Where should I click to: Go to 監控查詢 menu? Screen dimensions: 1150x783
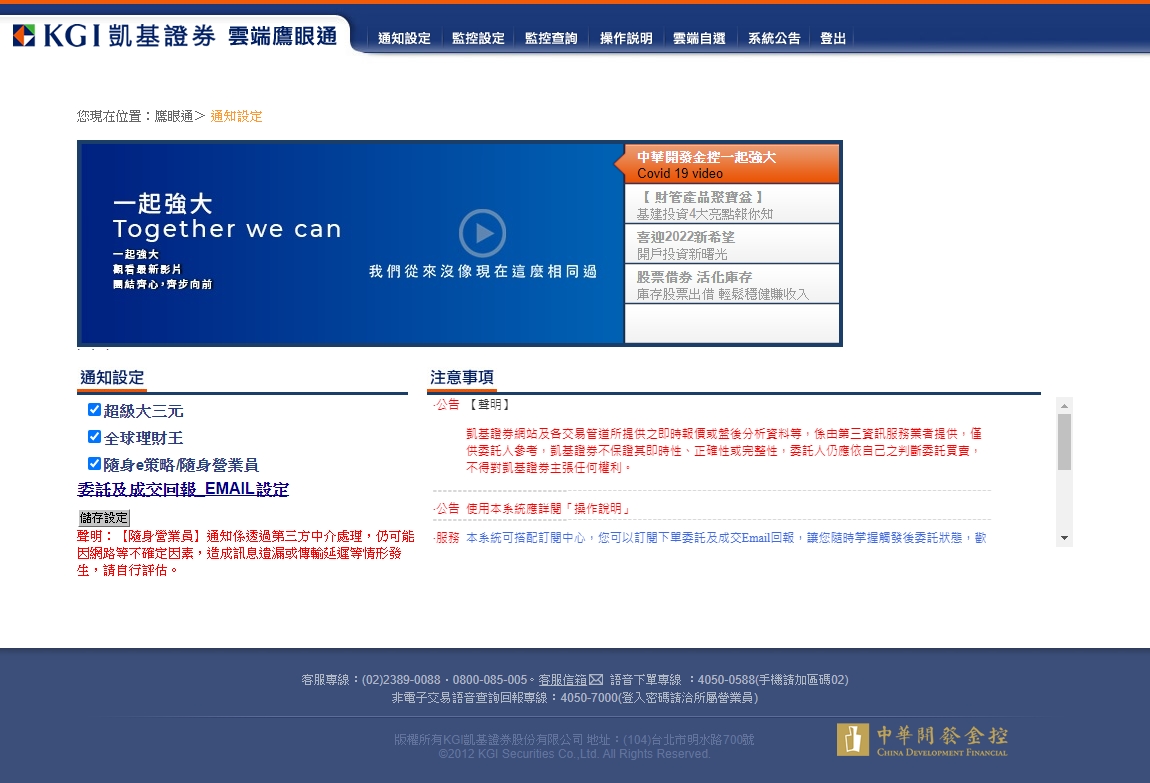552,38
